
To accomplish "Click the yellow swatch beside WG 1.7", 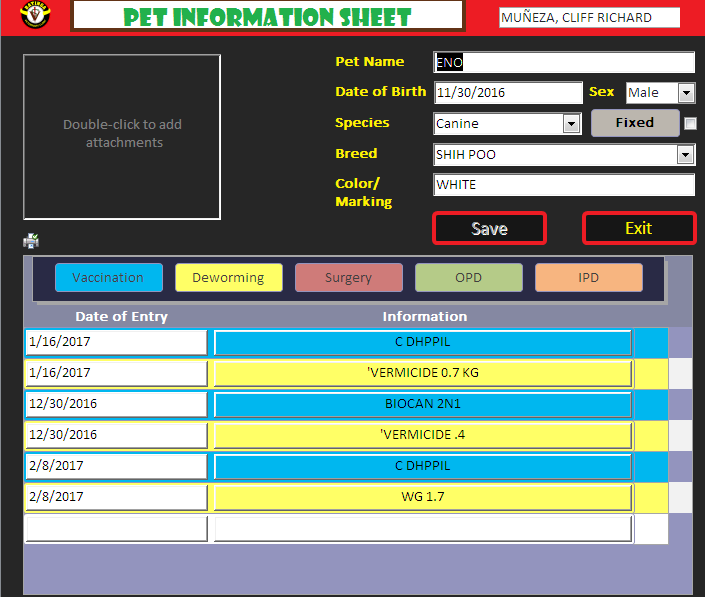I will pos(652,497).
